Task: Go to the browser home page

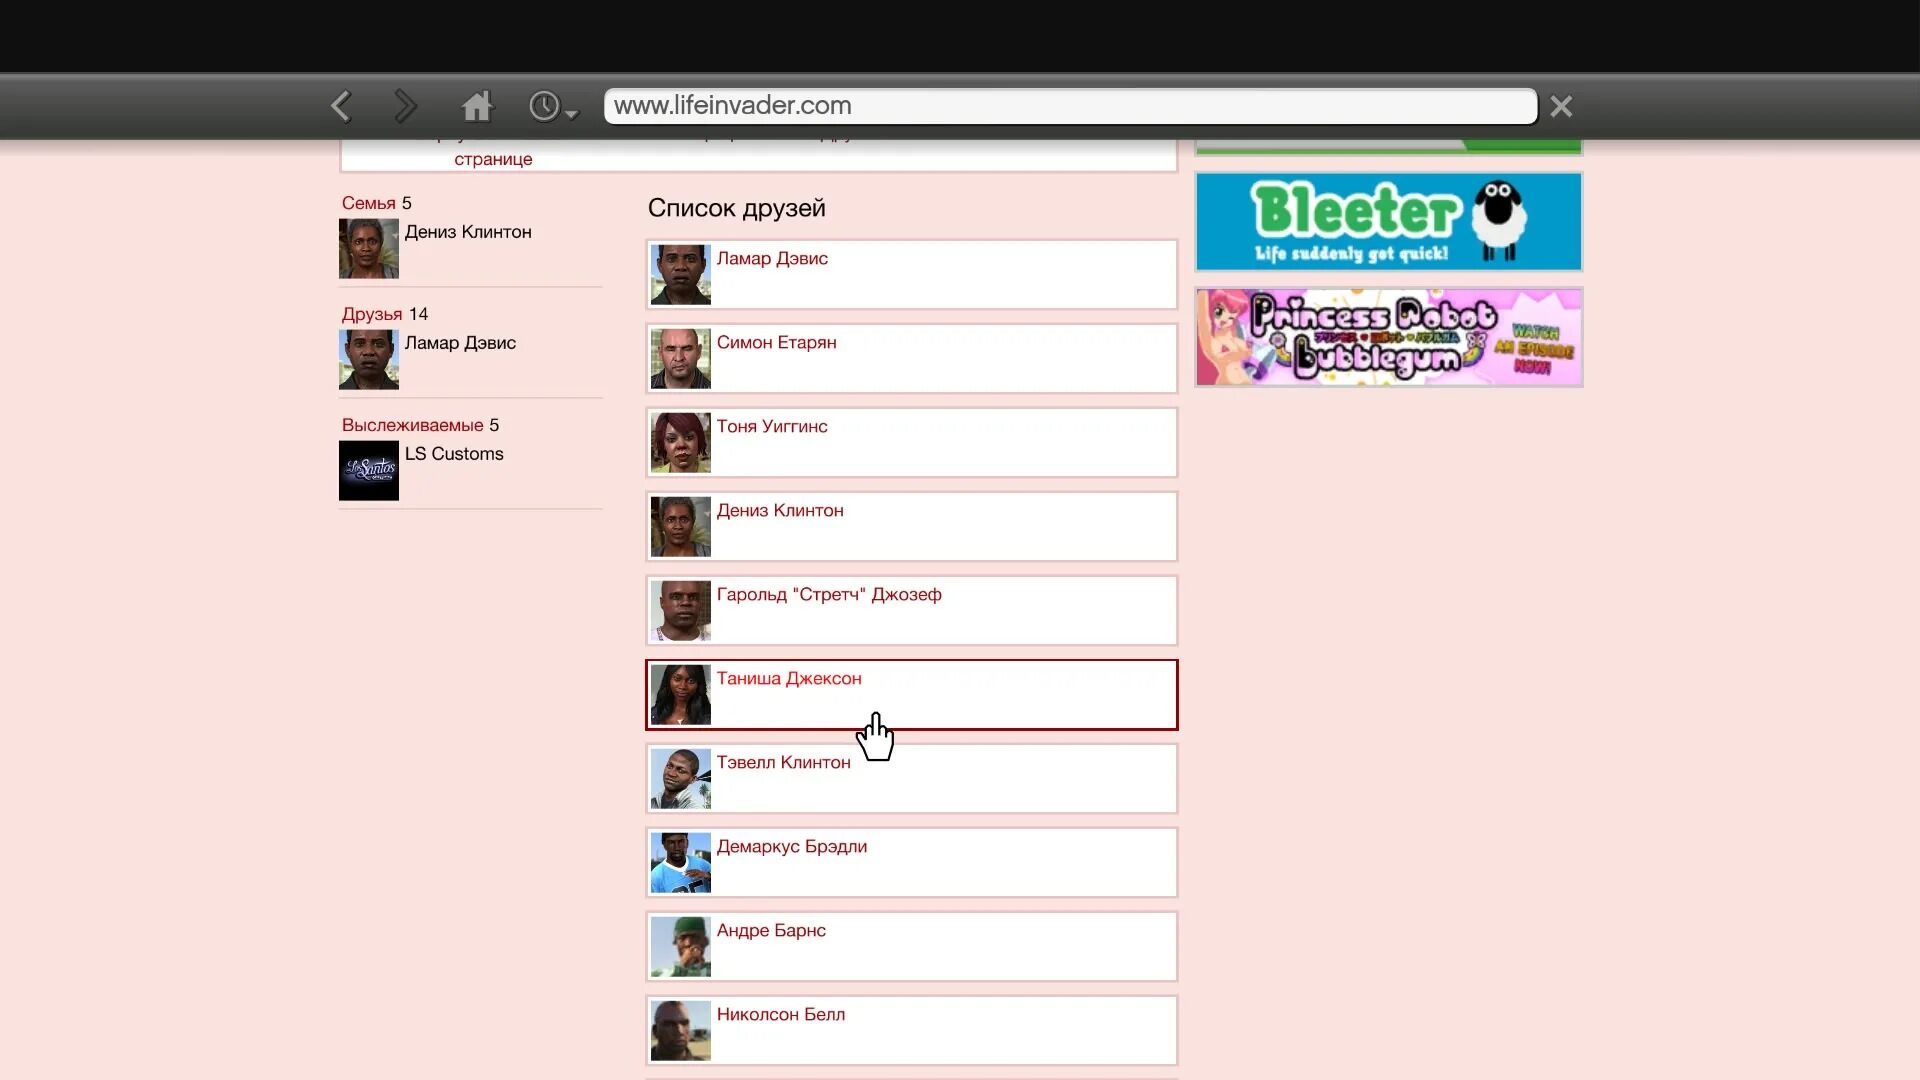Action: [x=477, y=106]
